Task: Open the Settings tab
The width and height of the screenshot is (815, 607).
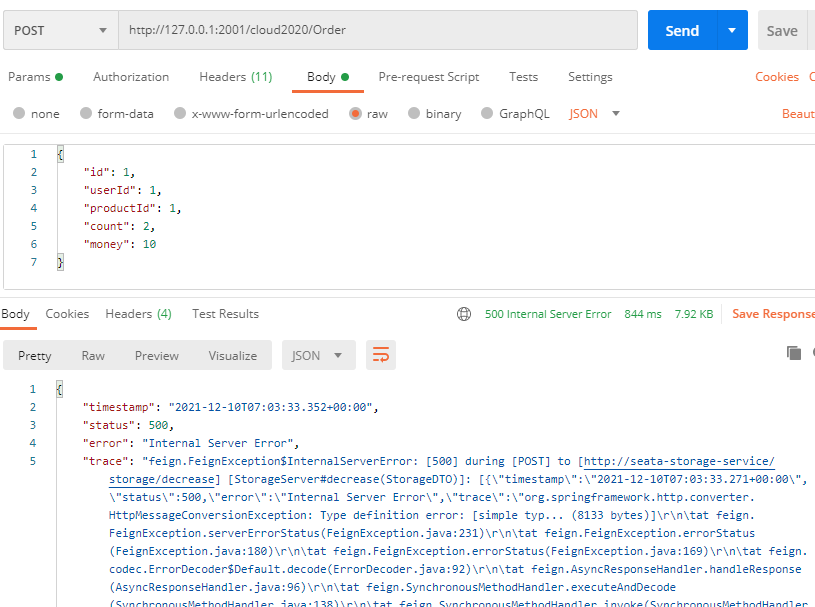Action: (590, 77)
